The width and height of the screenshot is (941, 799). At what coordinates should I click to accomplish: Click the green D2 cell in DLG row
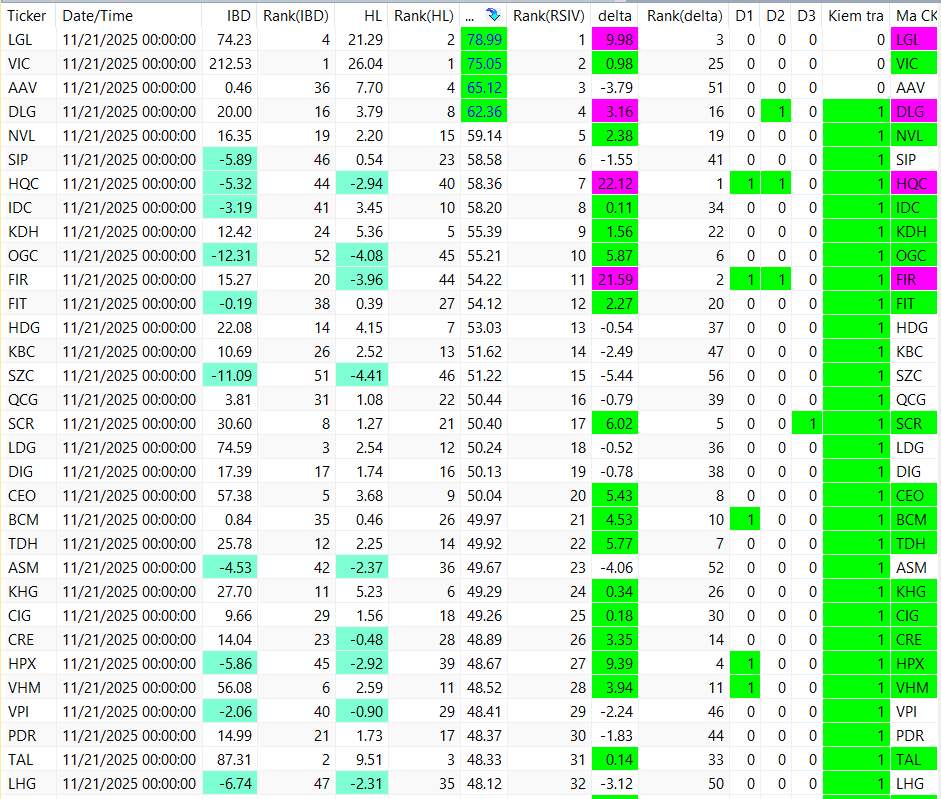pos(776,112)
